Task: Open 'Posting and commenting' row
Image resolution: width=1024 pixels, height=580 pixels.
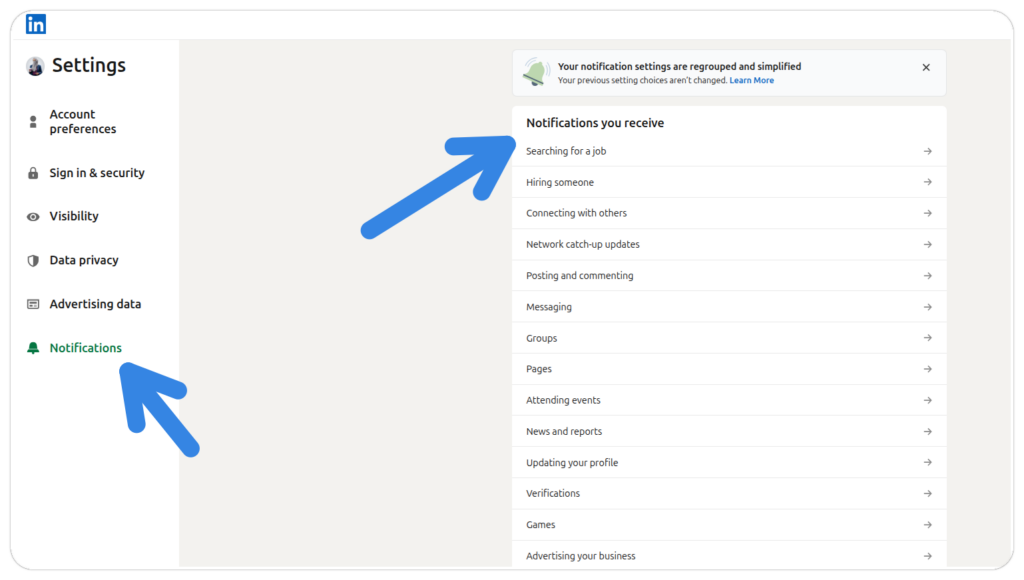Action: 729,276
